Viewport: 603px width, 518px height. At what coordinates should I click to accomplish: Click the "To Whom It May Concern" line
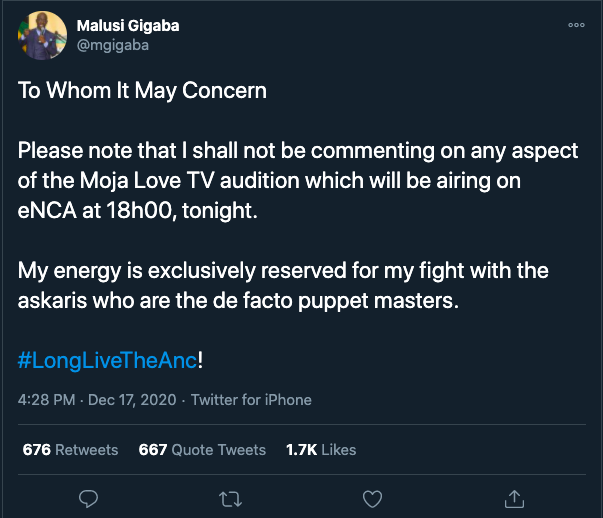pos(143,90)
